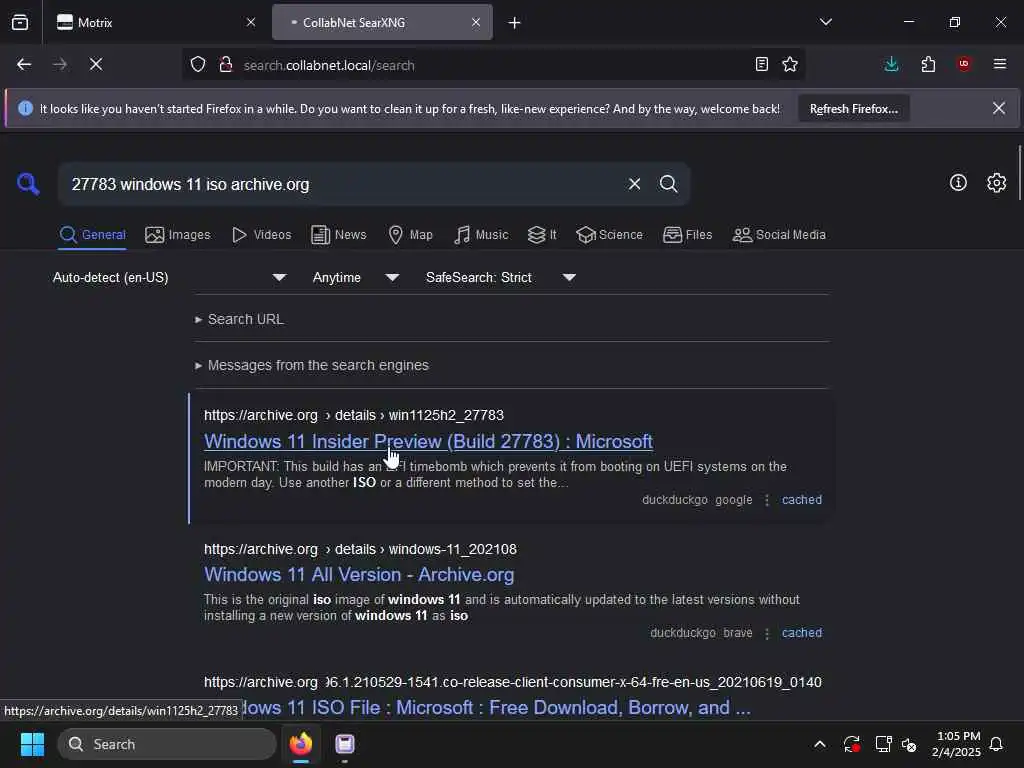Viewport: 1024px width, 768px height.
Task: Open a new browser tab
Action: pos(515,23)
